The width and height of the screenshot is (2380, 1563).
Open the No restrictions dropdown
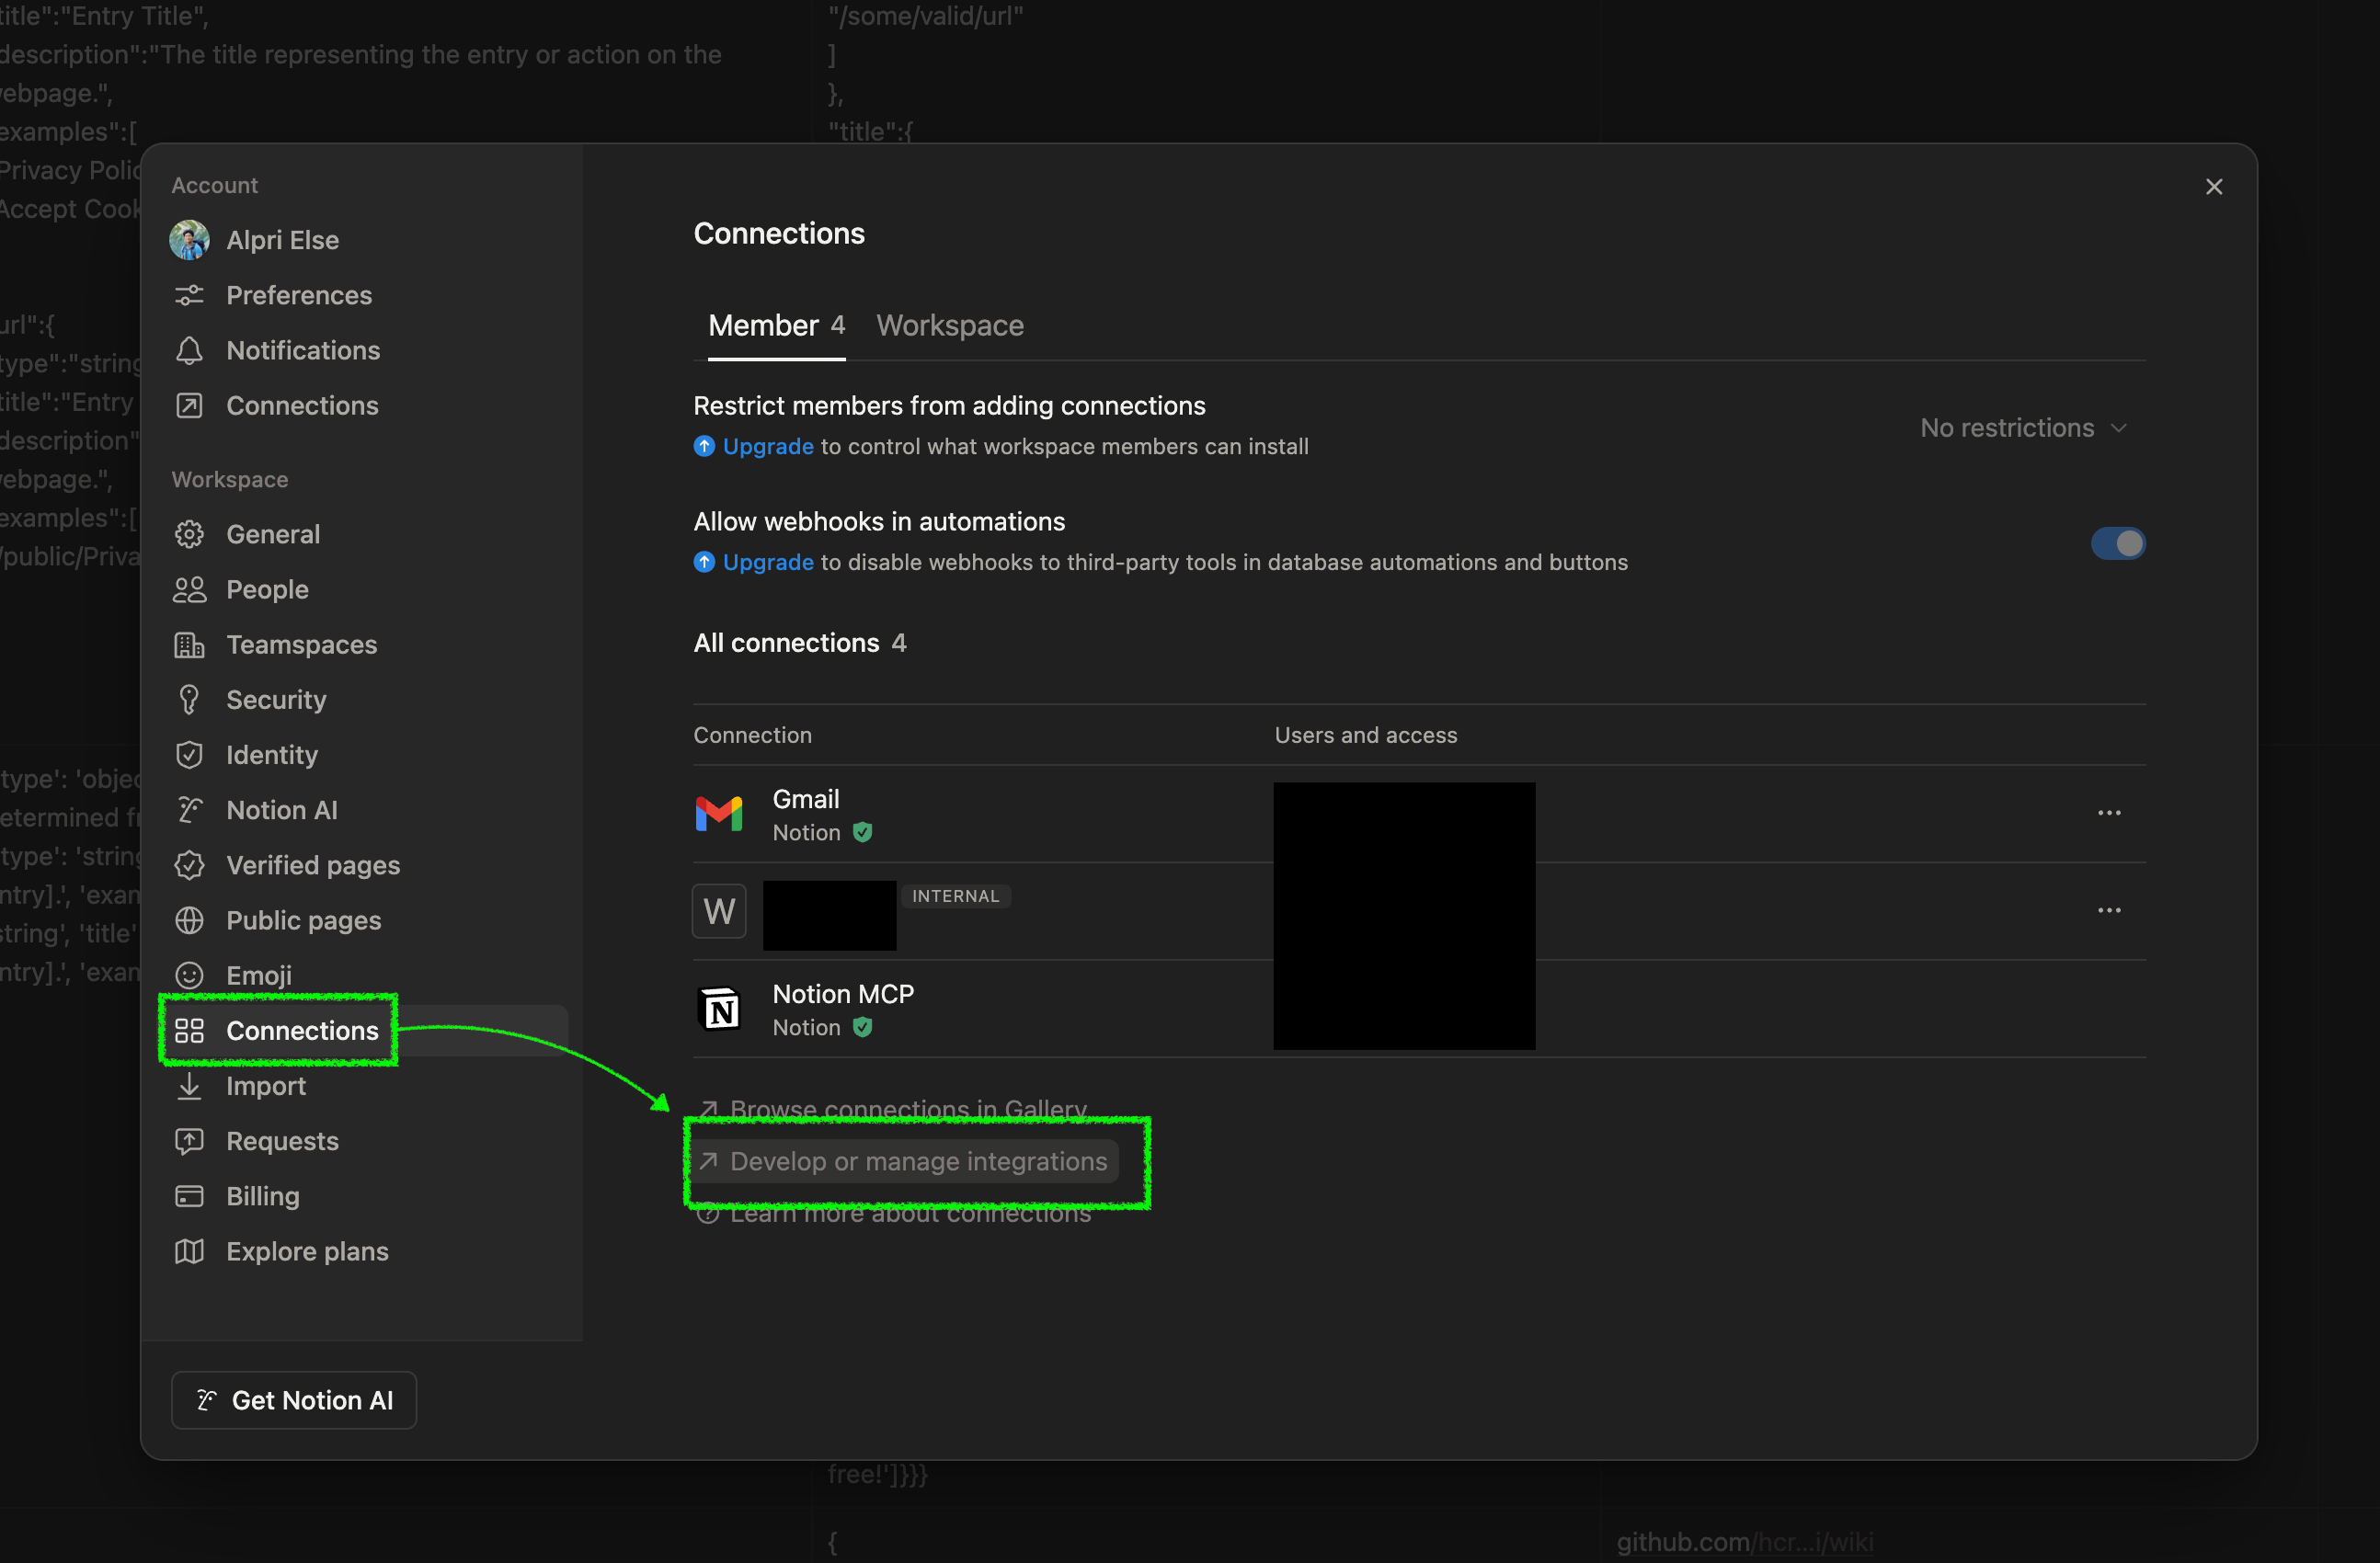(x=2023, y=427)
